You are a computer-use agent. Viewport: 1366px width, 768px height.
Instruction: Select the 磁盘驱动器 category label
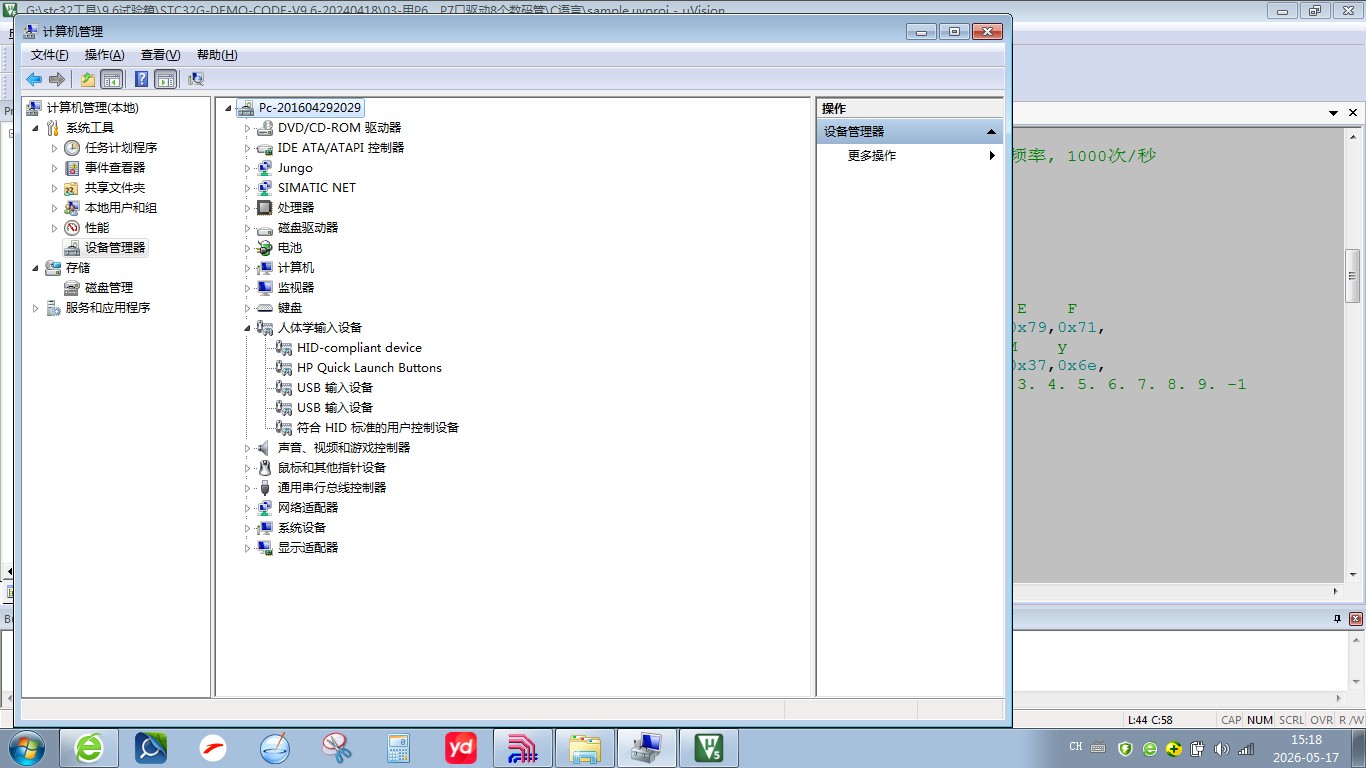click(x=308, y=228)
